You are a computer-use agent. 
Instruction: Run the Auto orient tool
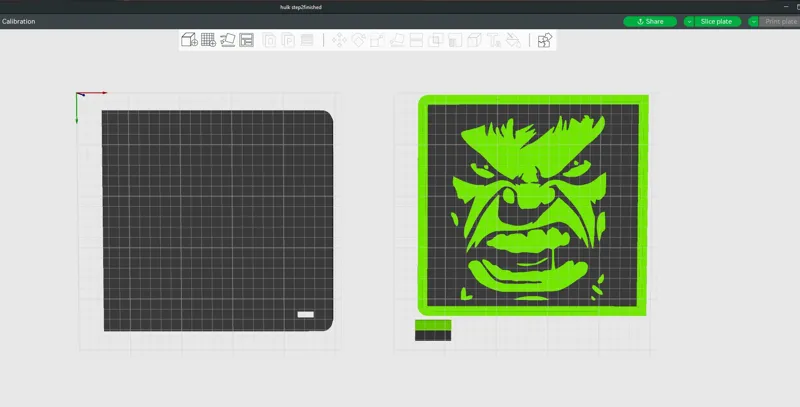[x=228, y=40]
